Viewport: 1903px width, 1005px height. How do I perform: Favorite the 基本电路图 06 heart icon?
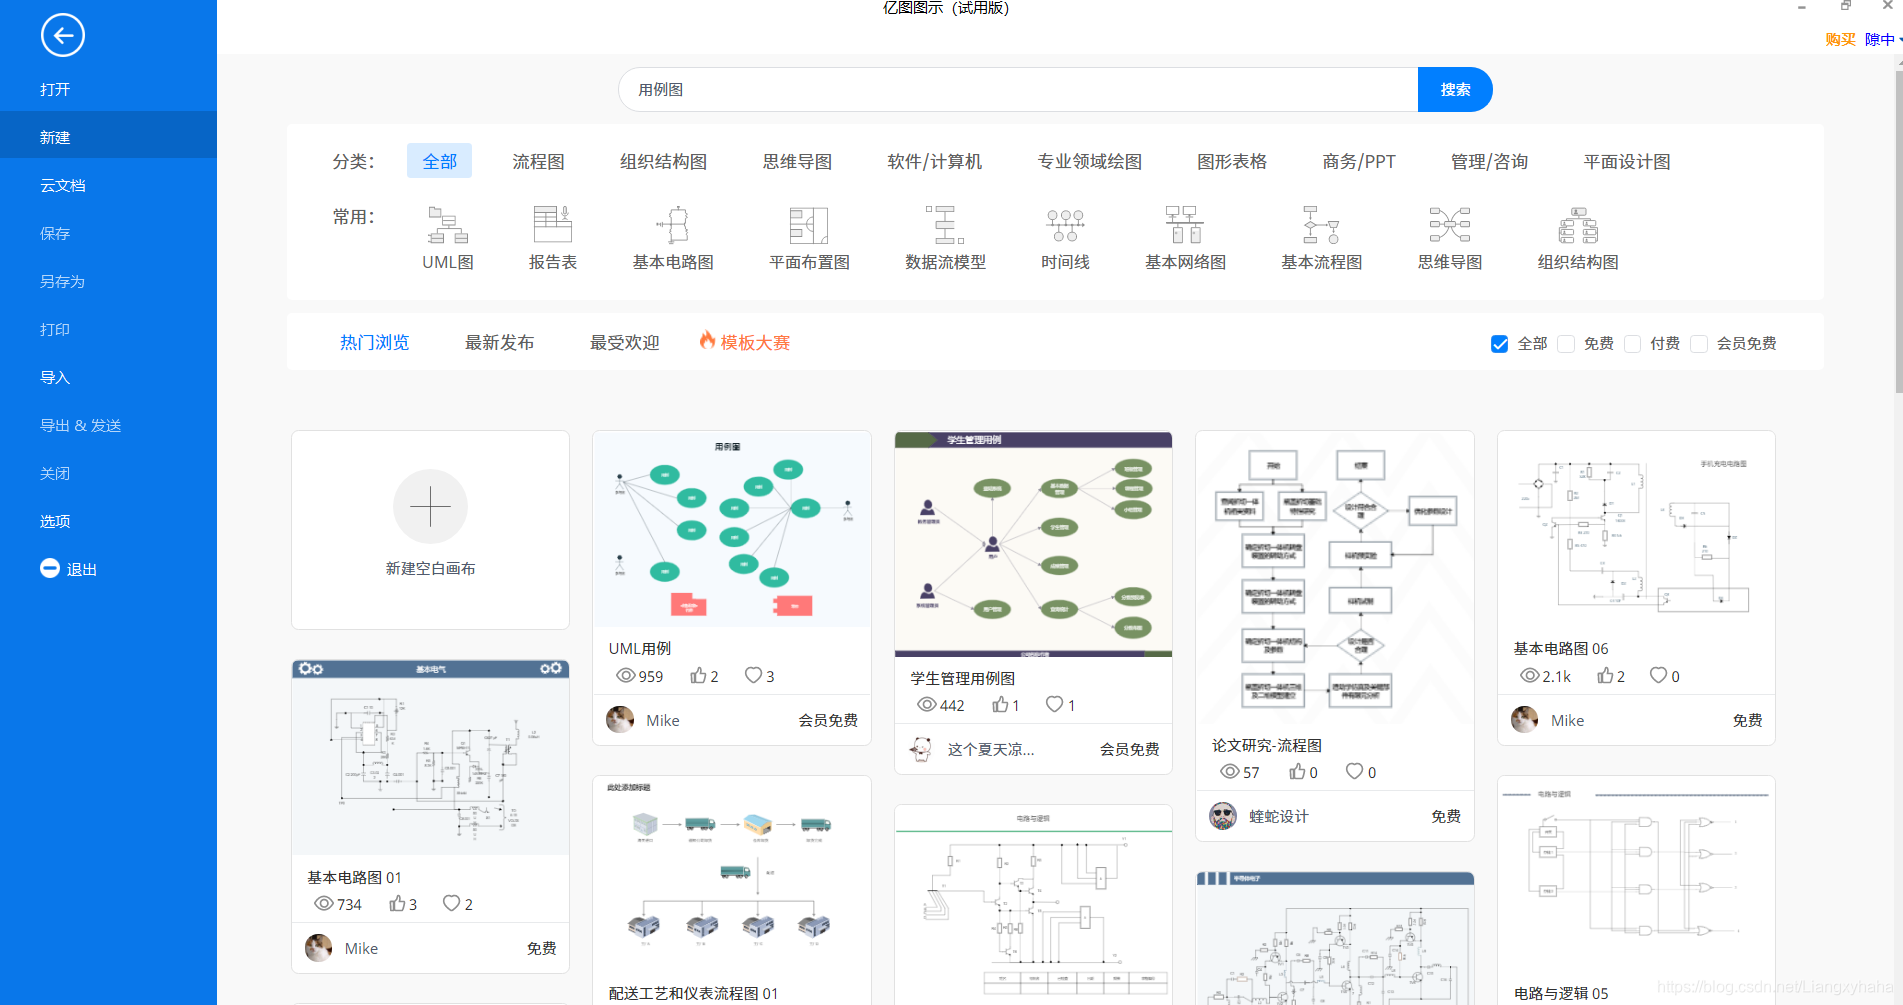(x=1658, y=676)
